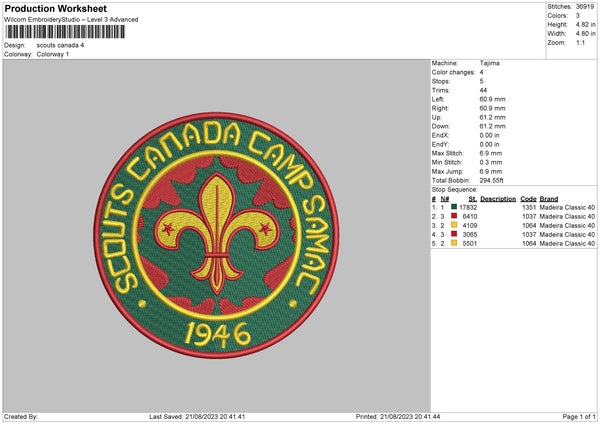Click the 'Last Saved: 21/08/2023 20.41.41' footer text
The height and width of the screenshot is (424, 600).
pos(197,417)
